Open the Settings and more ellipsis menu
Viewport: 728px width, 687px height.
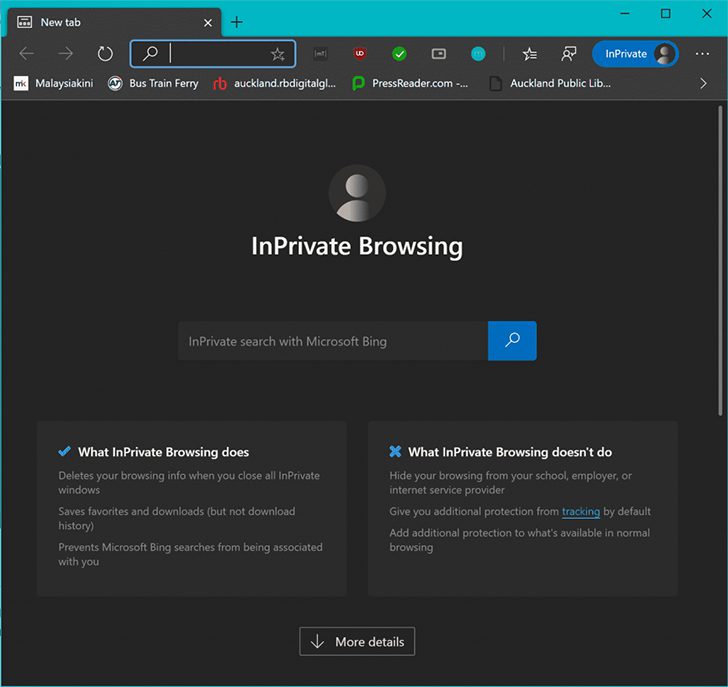click(x=702, y=54)
